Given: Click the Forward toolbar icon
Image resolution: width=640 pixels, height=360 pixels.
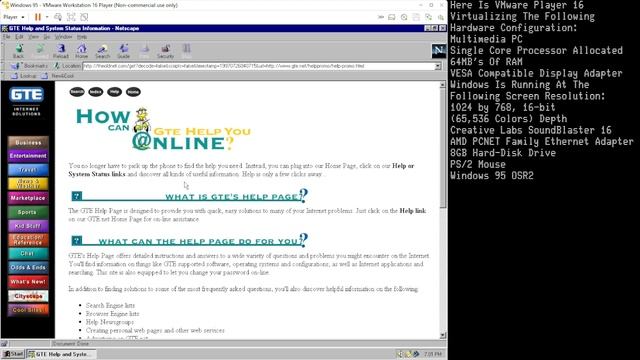Looking at the screenshot, I should point(40,51).
